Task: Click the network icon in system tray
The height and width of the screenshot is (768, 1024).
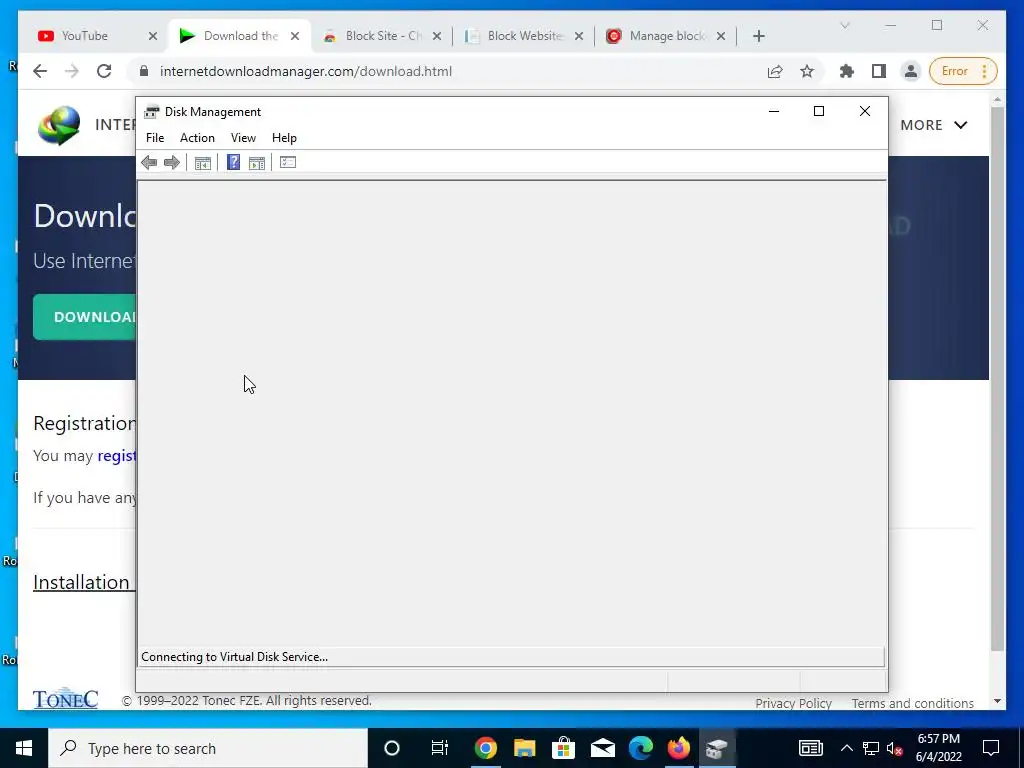Action: click(871, 748)
